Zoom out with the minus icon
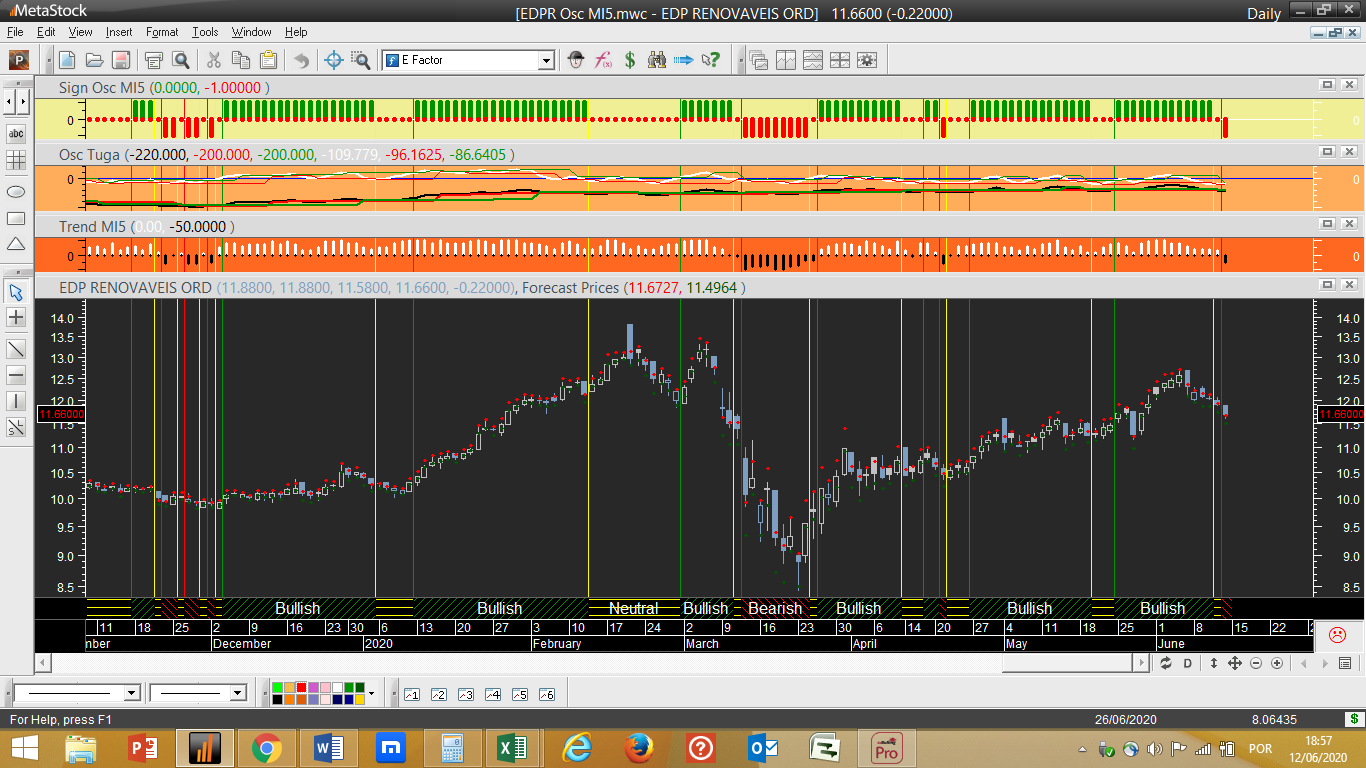The image size is (1366, 768). 1256,663
